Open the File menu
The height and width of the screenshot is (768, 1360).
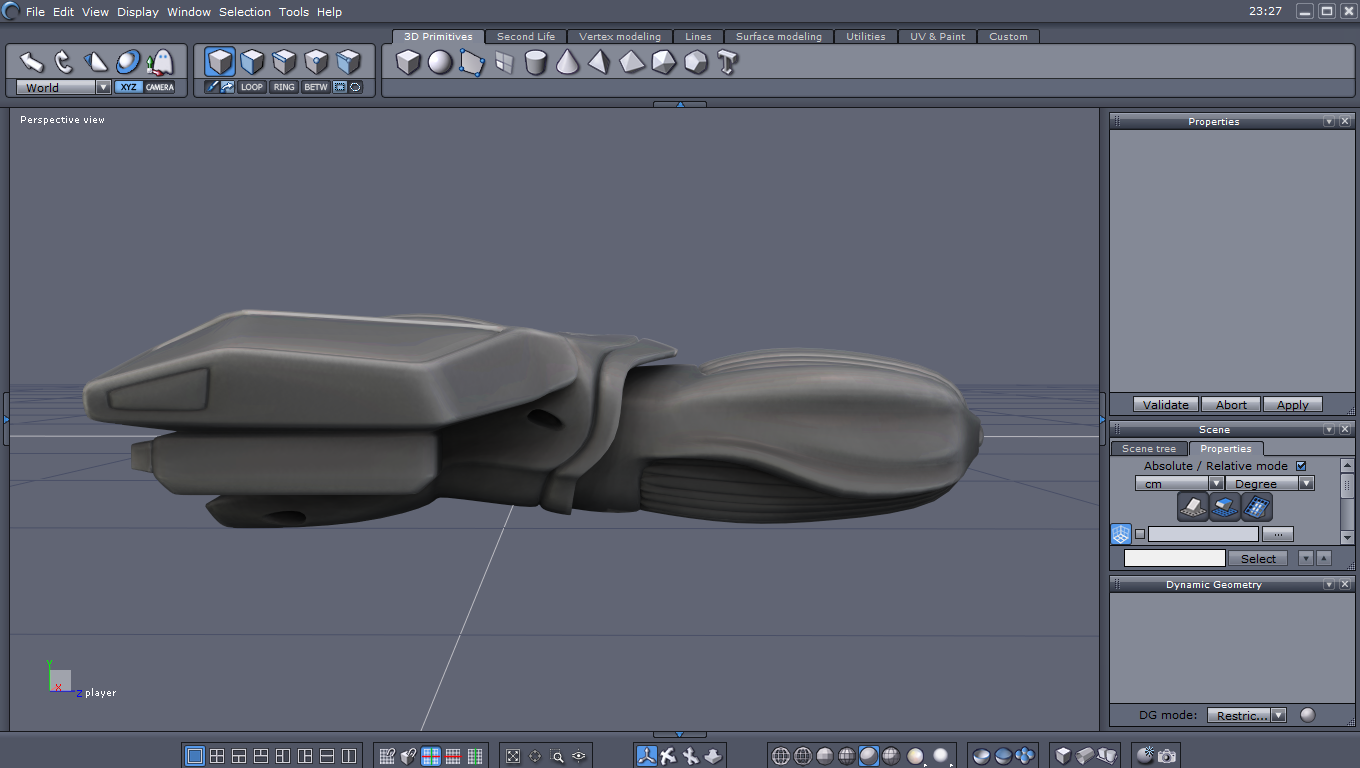point(35,12)
